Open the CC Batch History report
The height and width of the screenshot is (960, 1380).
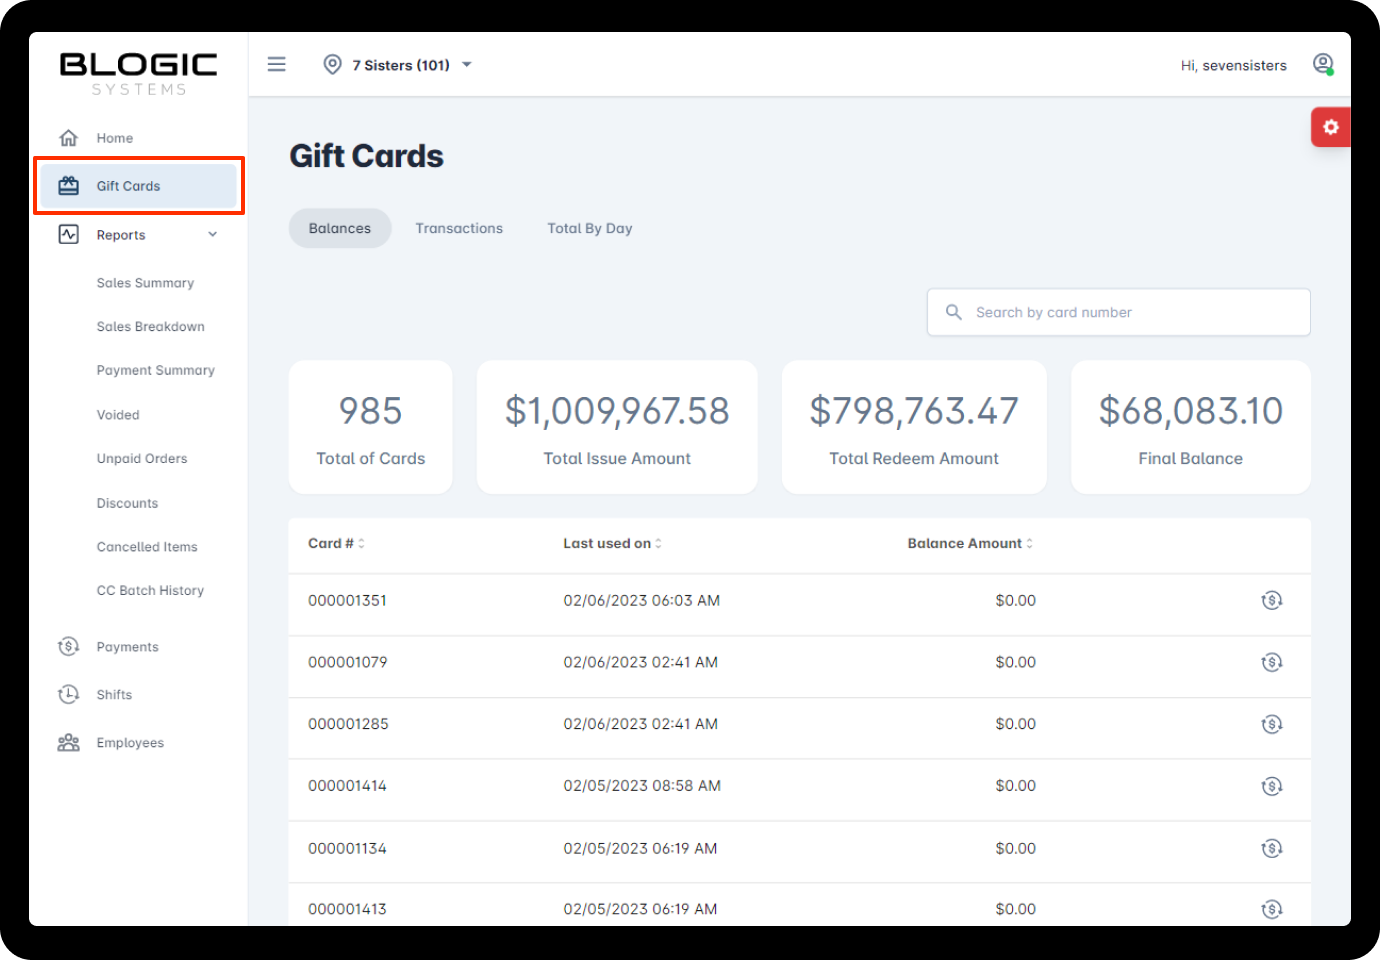pos(150,591)
